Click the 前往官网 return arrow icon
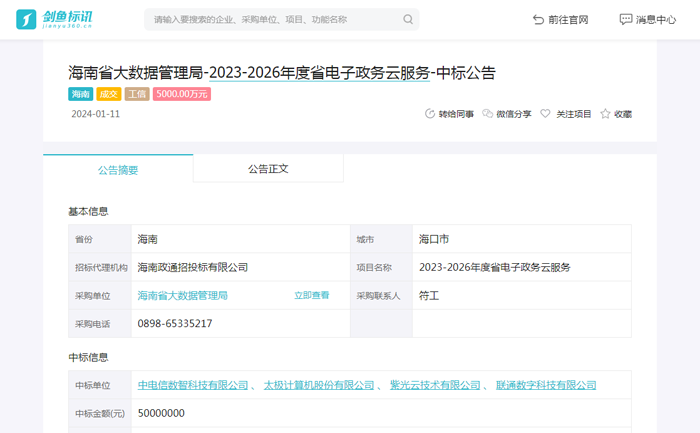This screenshot has height=433, width=700. pos(538,20)
